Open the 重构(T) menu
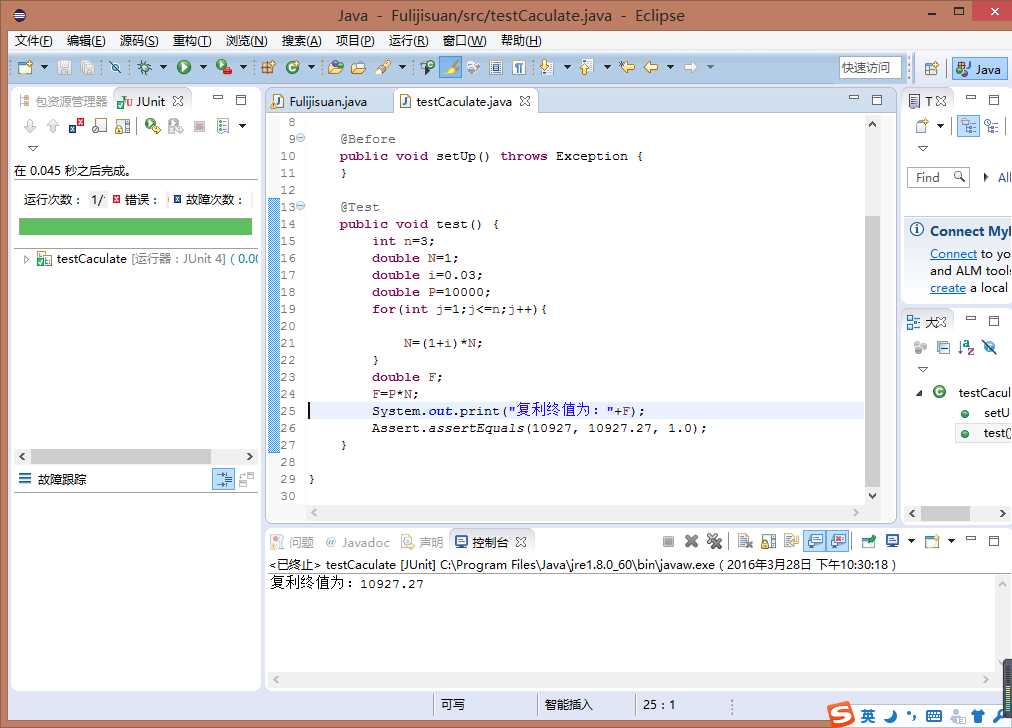Viewport: 1012px width, 728px height. point(192,41)
